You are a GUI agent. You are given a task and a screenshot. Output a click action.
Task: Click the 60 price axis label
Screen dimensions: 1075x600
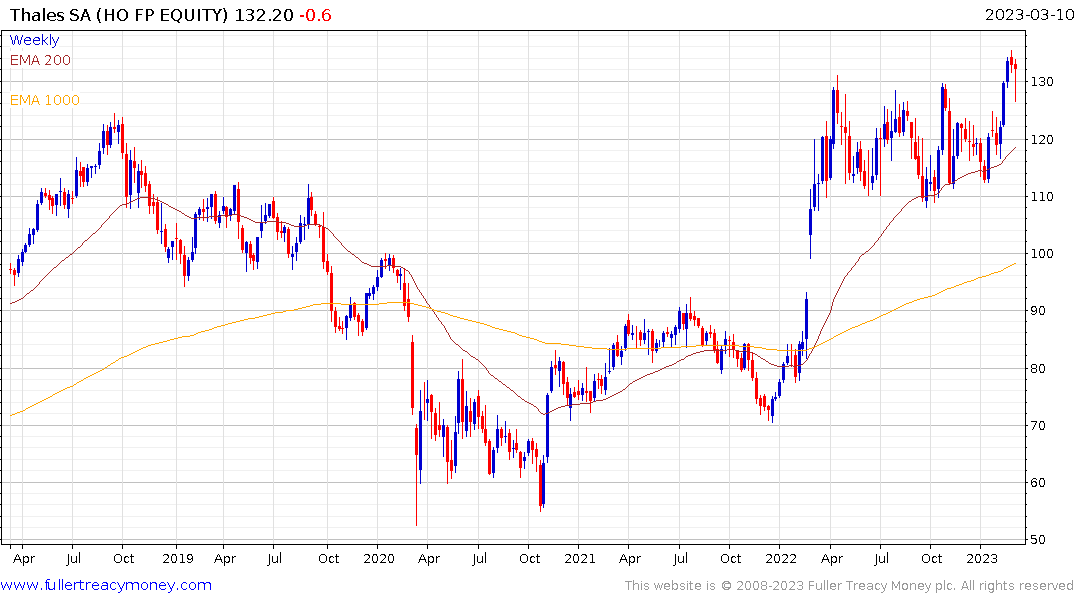click(1038, 483)
